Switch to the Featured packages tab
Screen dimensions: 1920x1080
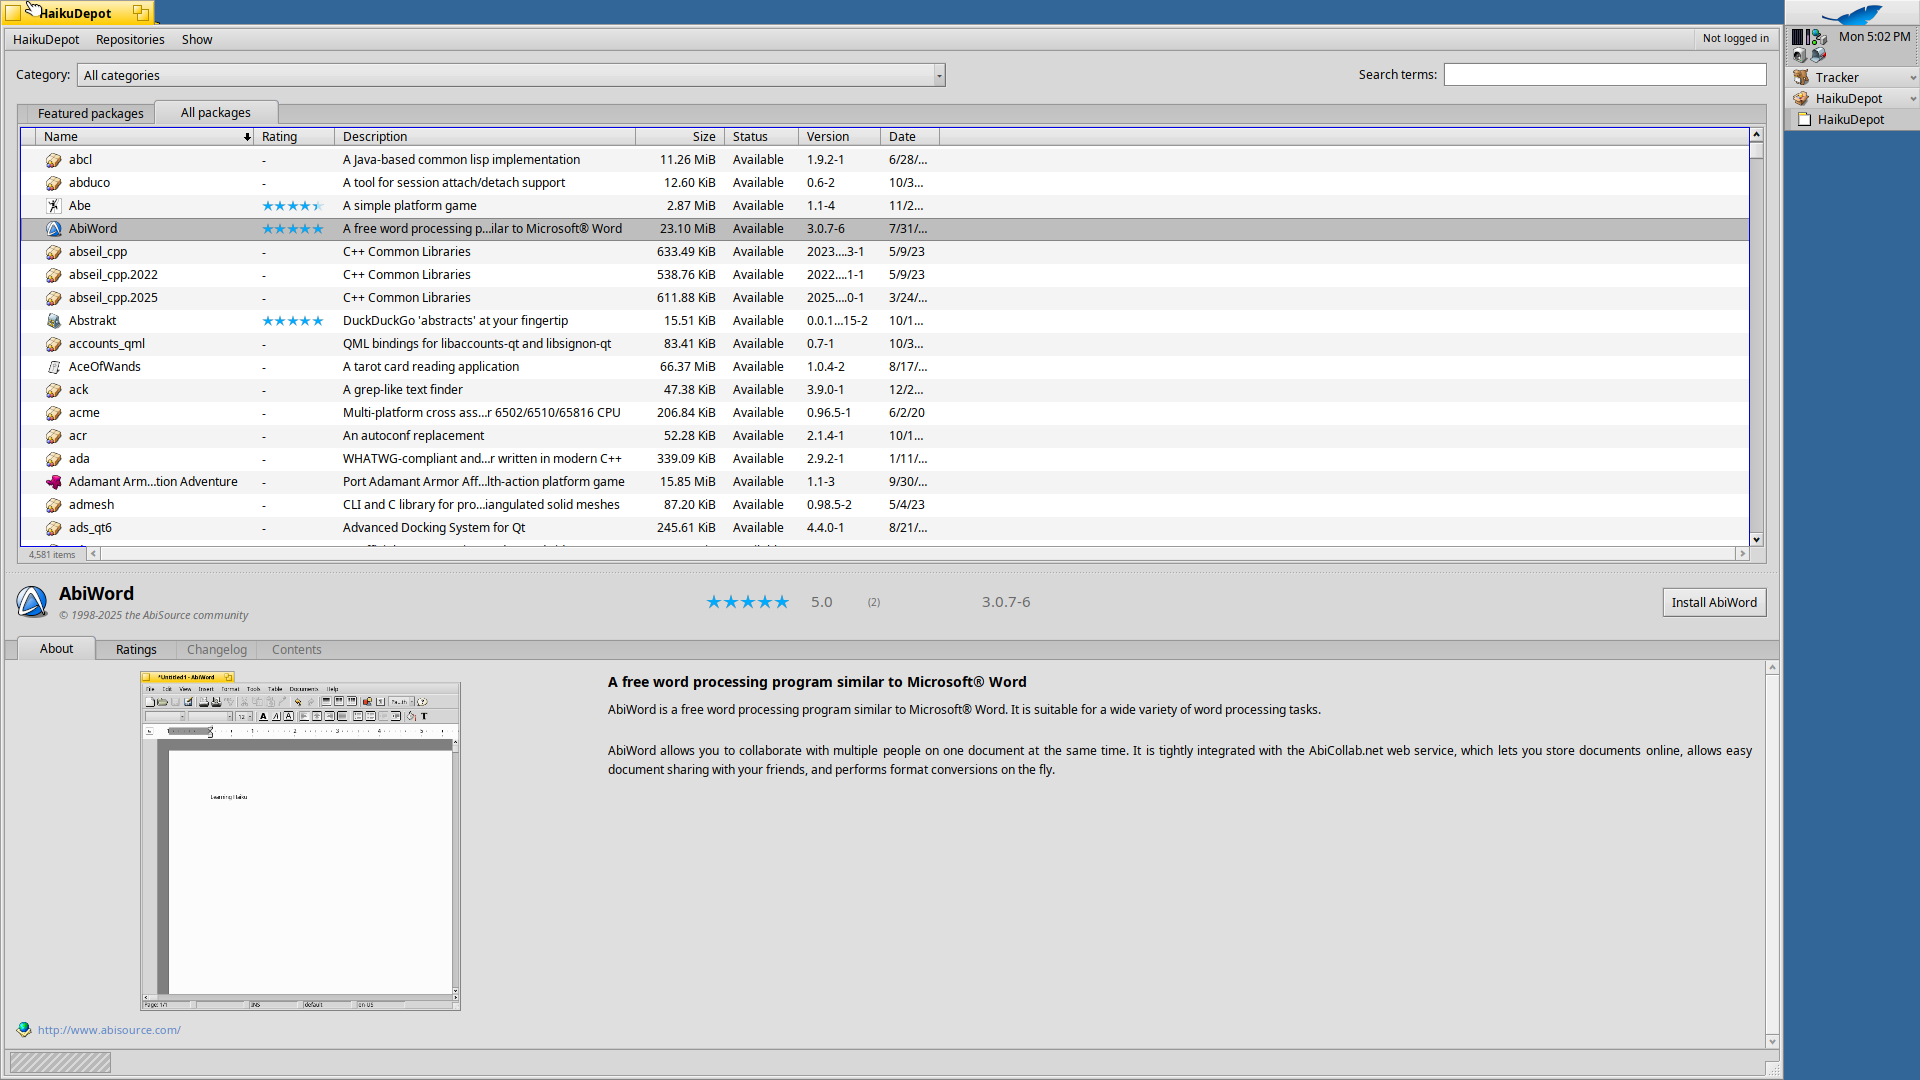91,114
